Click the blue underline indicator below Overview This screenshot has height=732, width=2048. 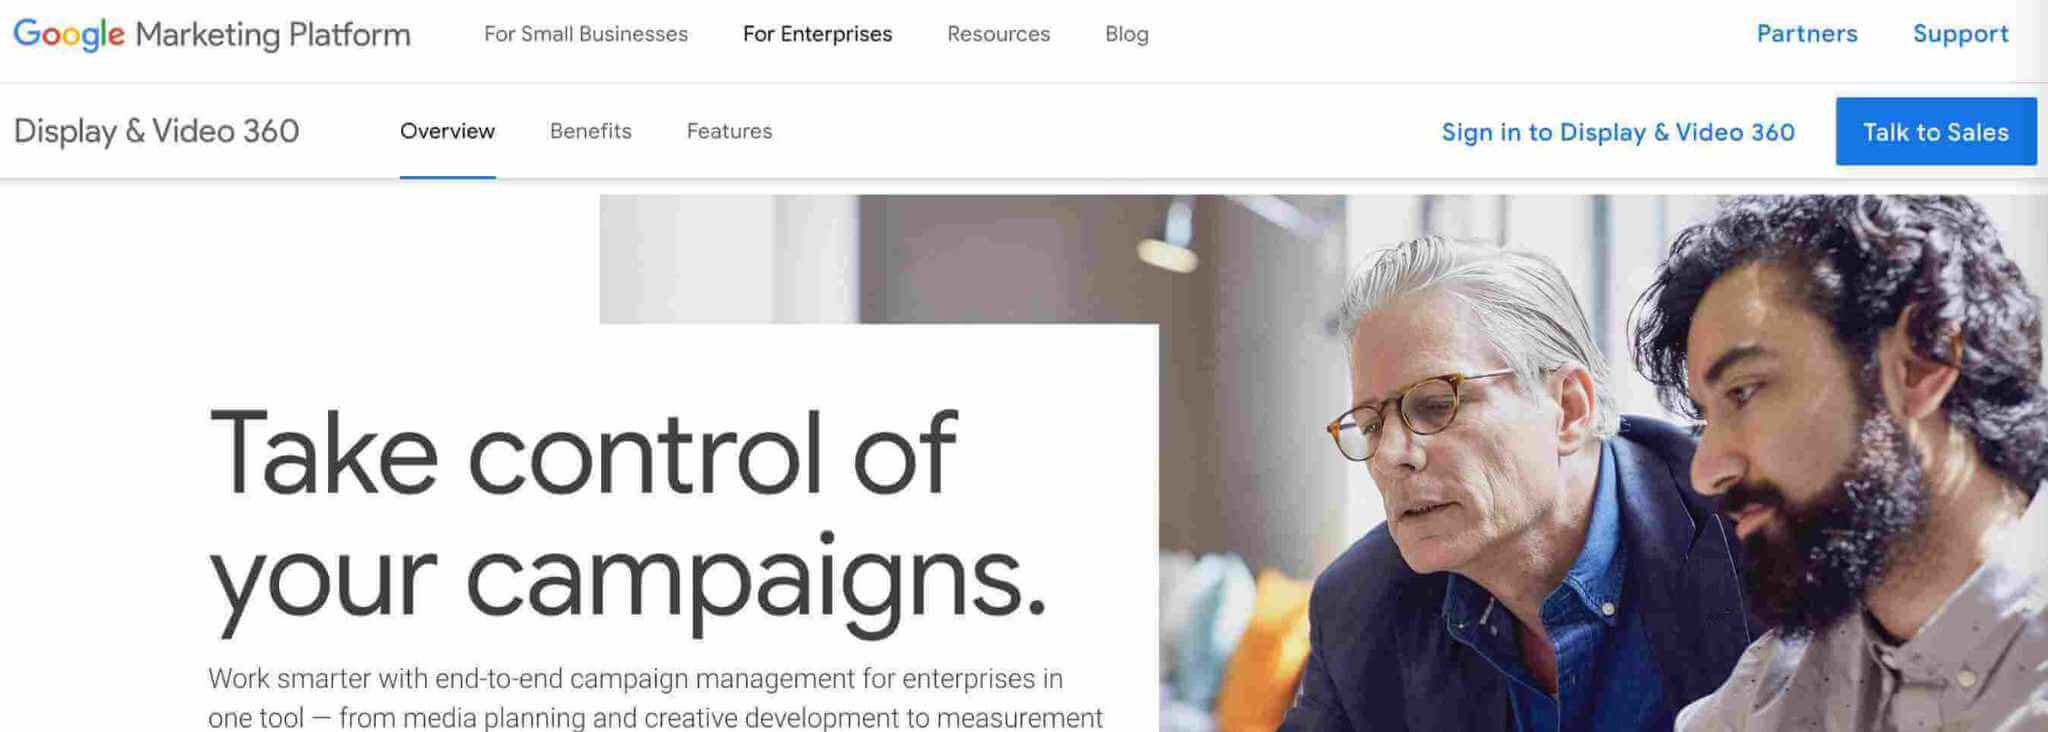click(448, 175)
